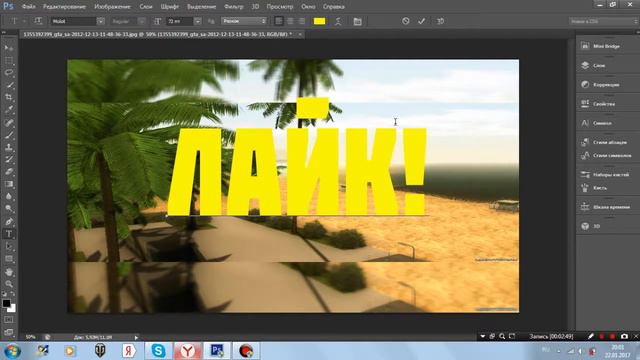Viewport: 640px width, 360px height.
Task: Open the workspace switcher dropdown
Action: click(604, 21)
